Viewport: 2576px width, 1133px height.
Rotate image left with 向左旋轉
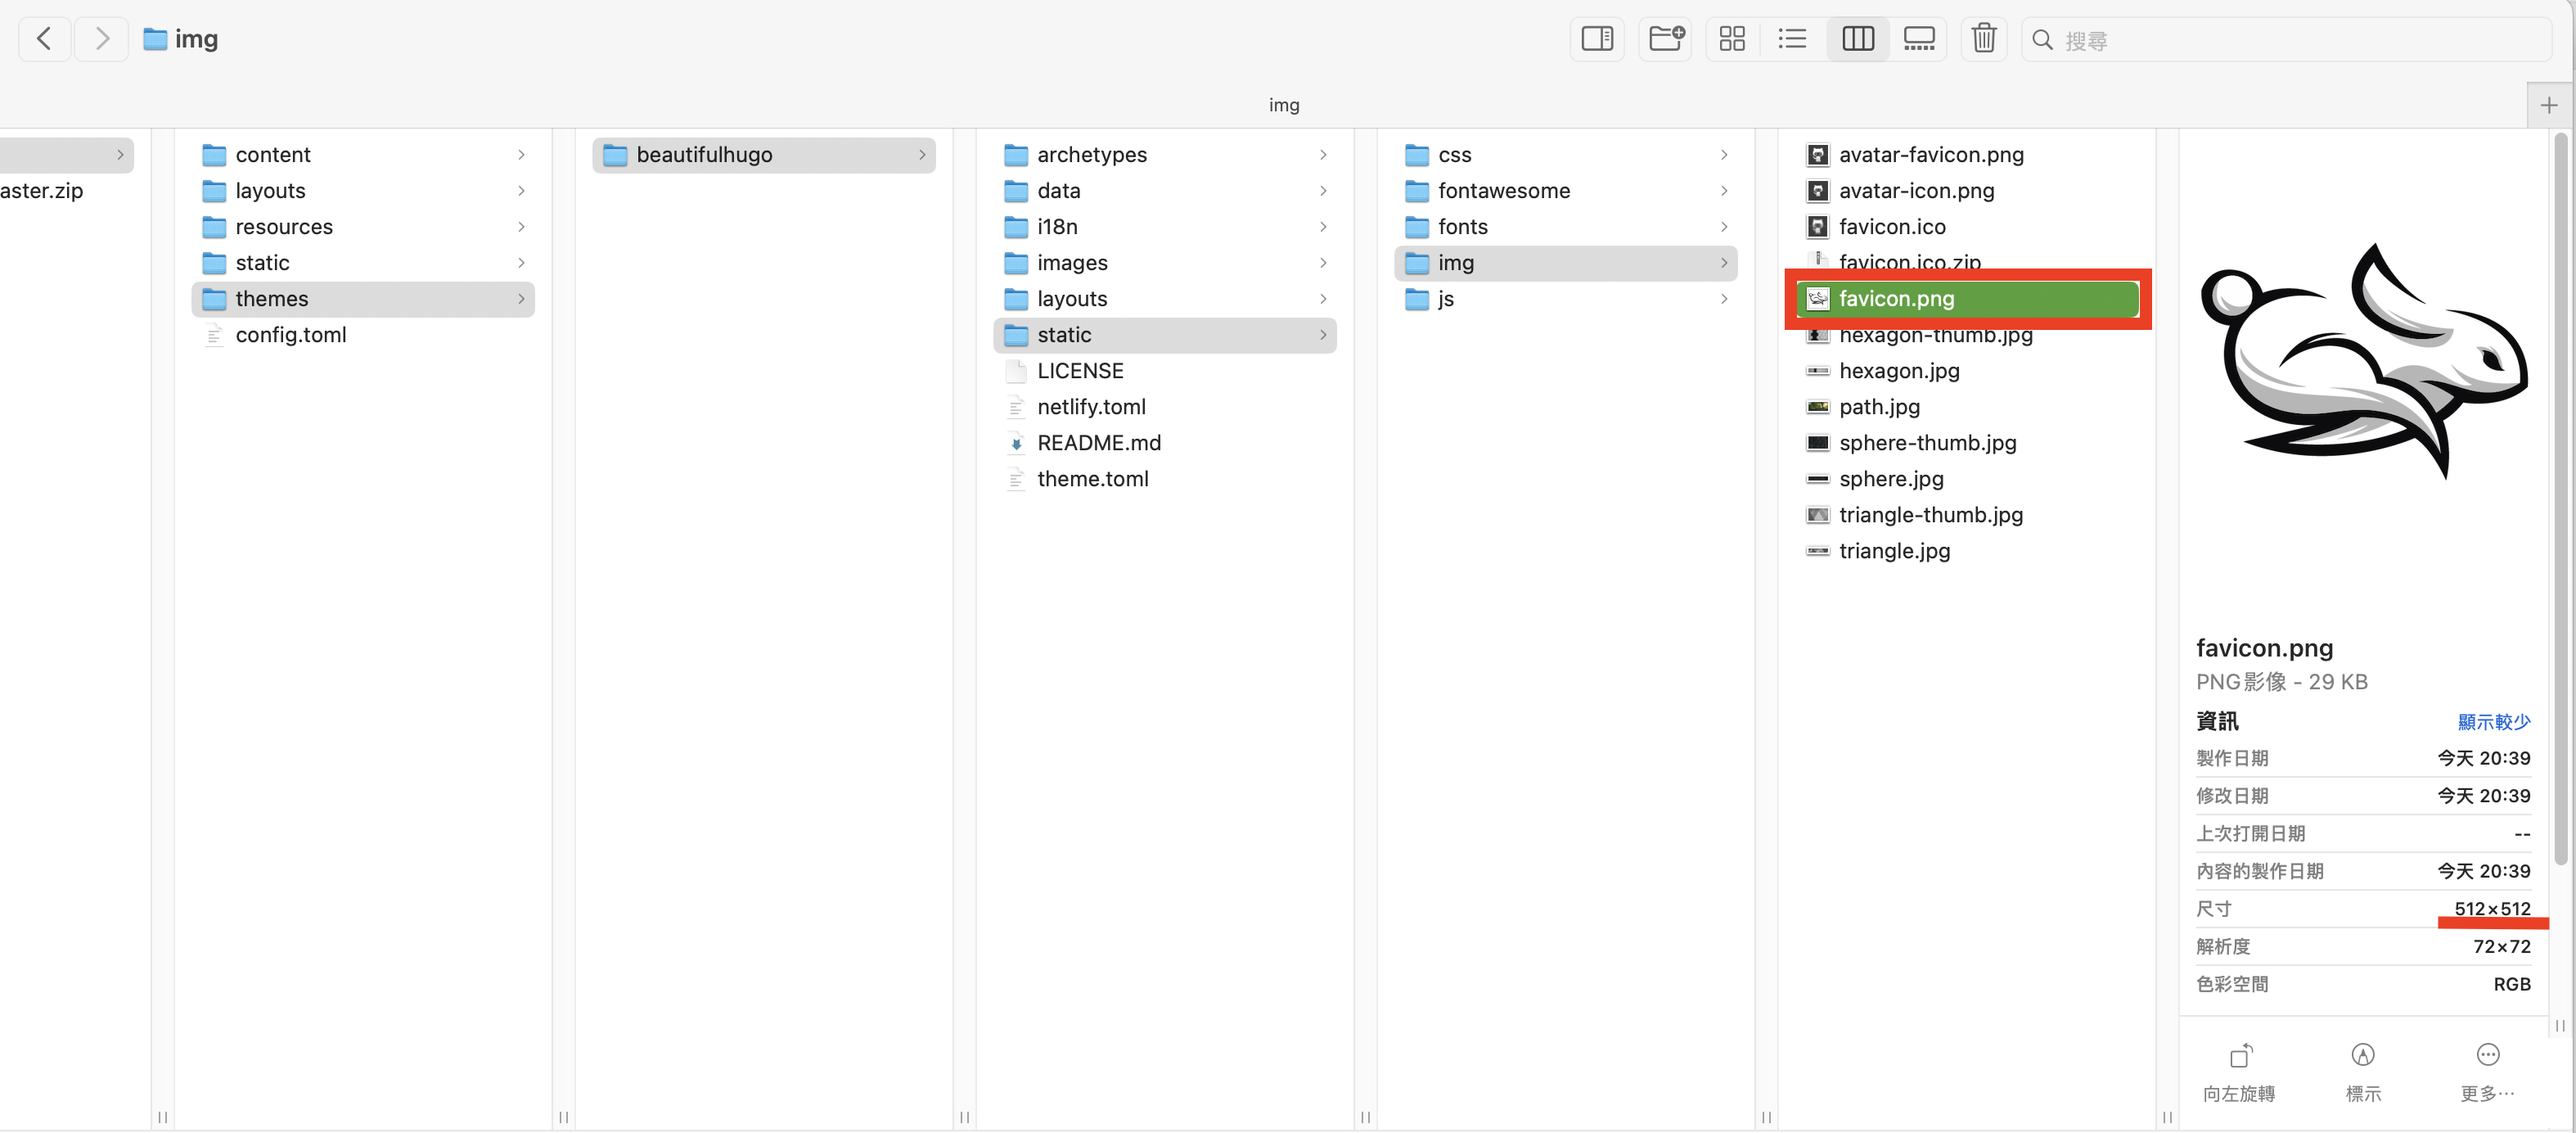coord(2239,1072)
